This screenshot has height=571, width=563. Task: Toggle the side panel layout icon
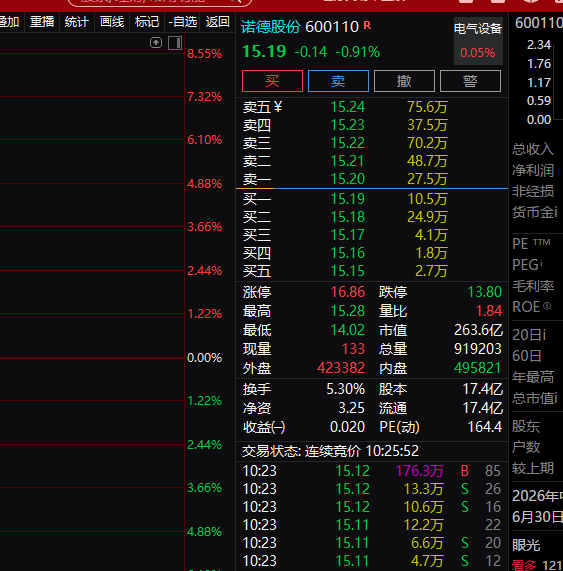click(x=175, y=43)
